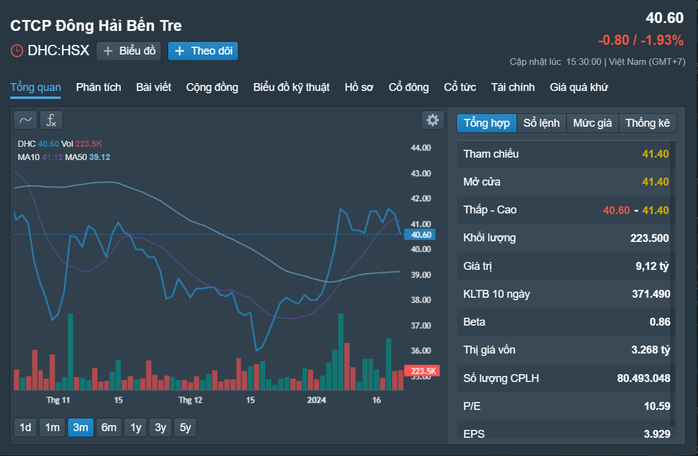Click the Khối lượng 223.500 value
This screenshot has width=698, height=456.
[649, 238]
